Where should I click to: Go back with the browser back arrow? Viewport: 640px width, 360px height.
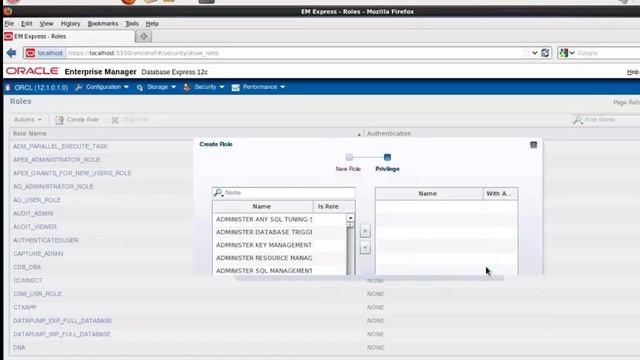11,53
